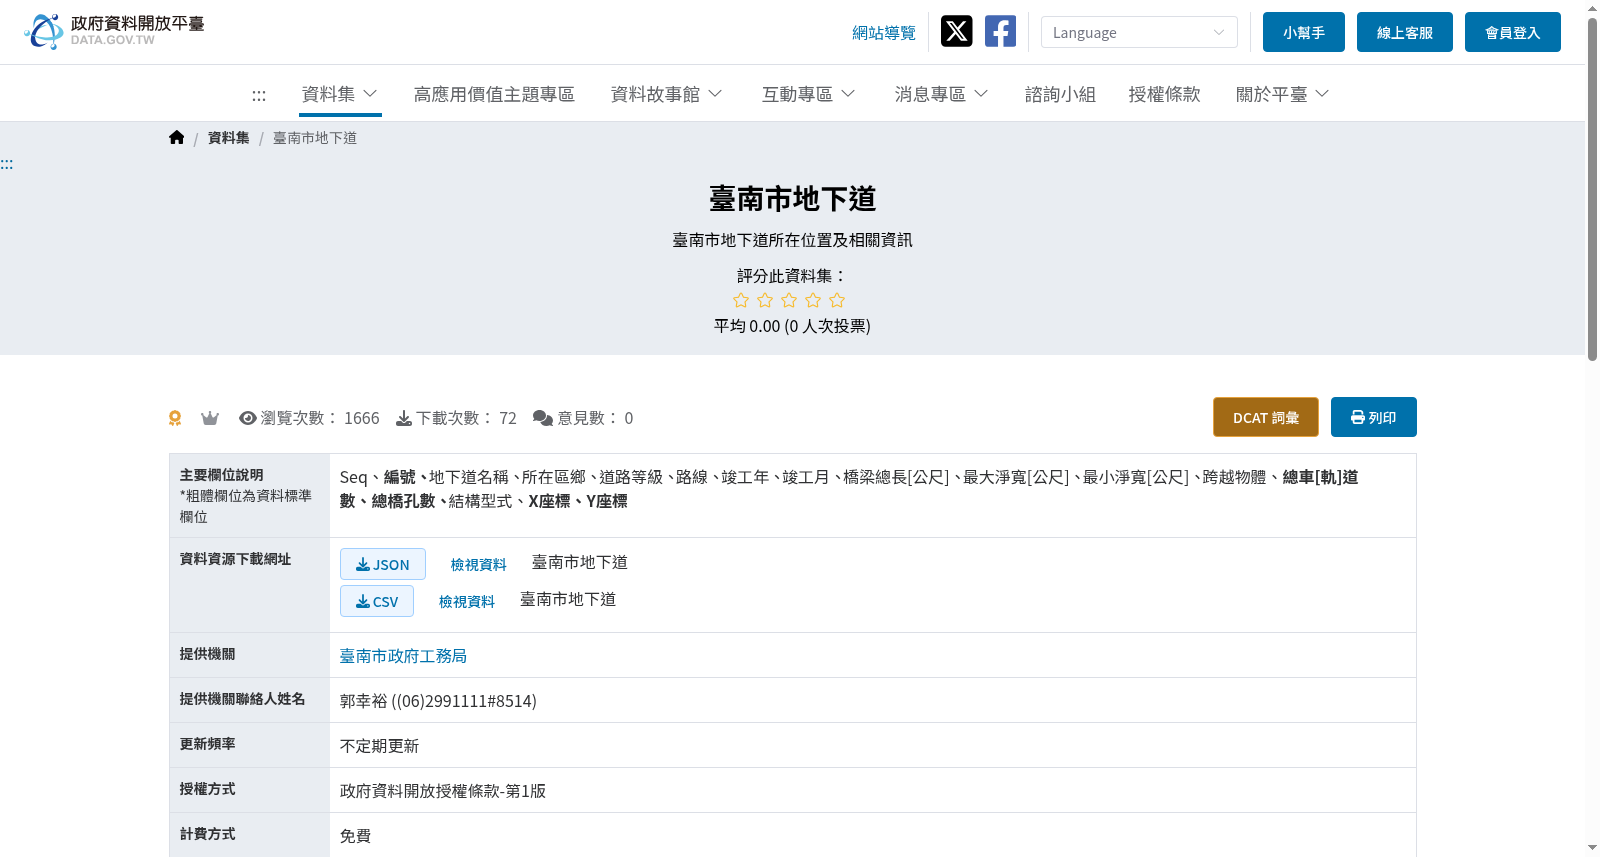This screenshot has width=1600, height=857.
Task: Download the CSV resource
Action: coord(377,601)
